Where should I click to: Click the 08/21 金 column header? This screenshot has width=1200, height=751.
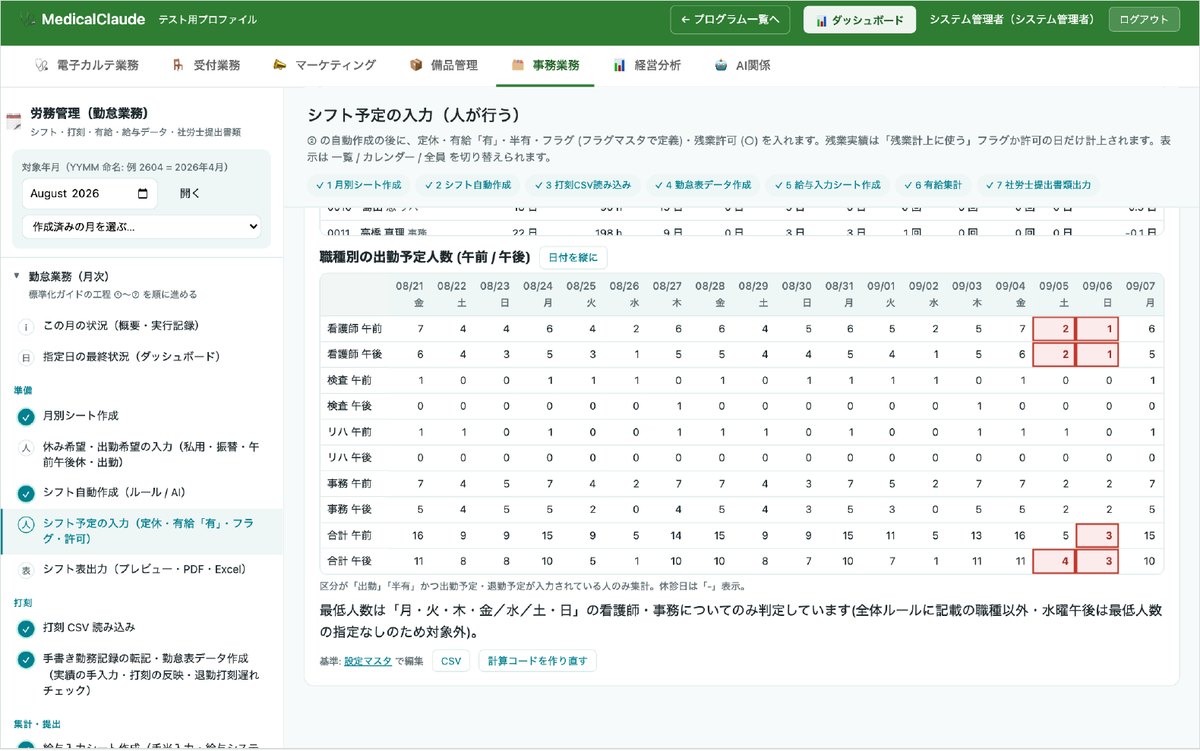coord(410,293)
